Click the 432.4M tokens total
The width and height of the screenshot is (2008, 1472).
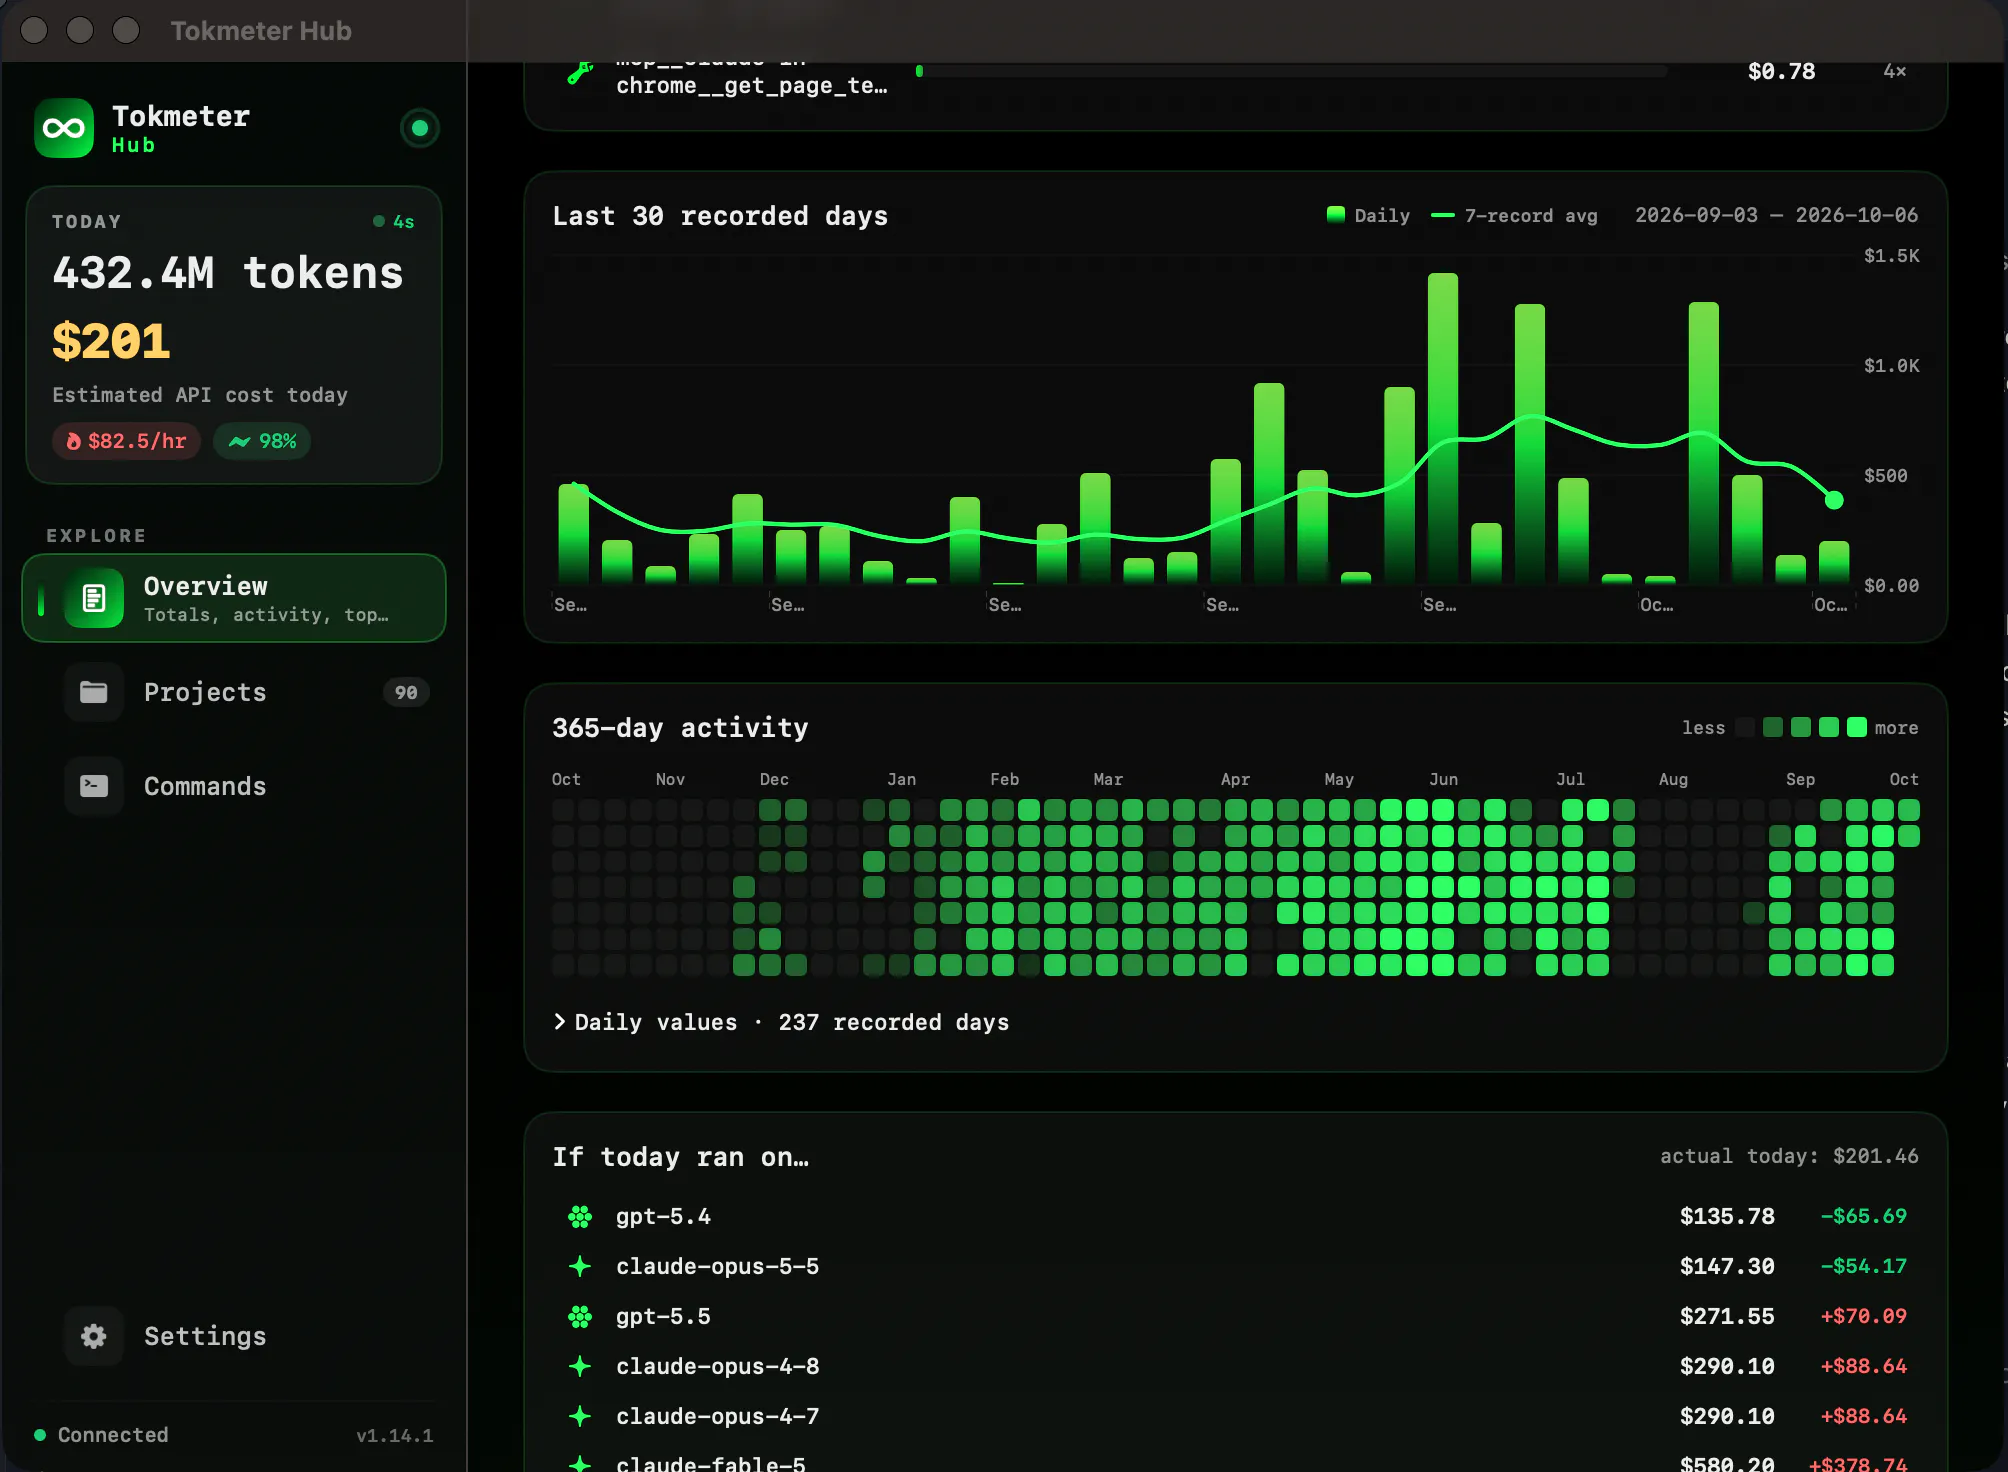click(228, 273)
